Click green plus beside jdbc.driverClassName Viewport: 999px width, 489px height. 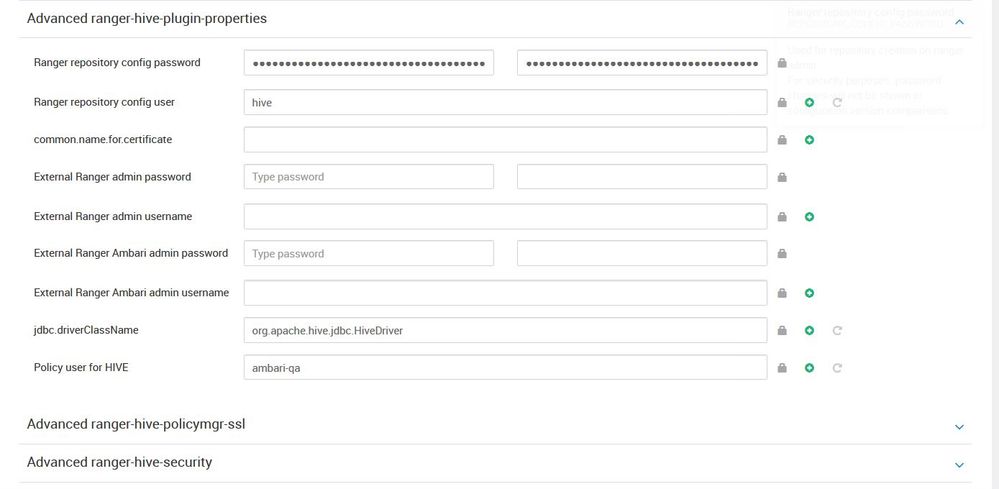click(809, 330)
